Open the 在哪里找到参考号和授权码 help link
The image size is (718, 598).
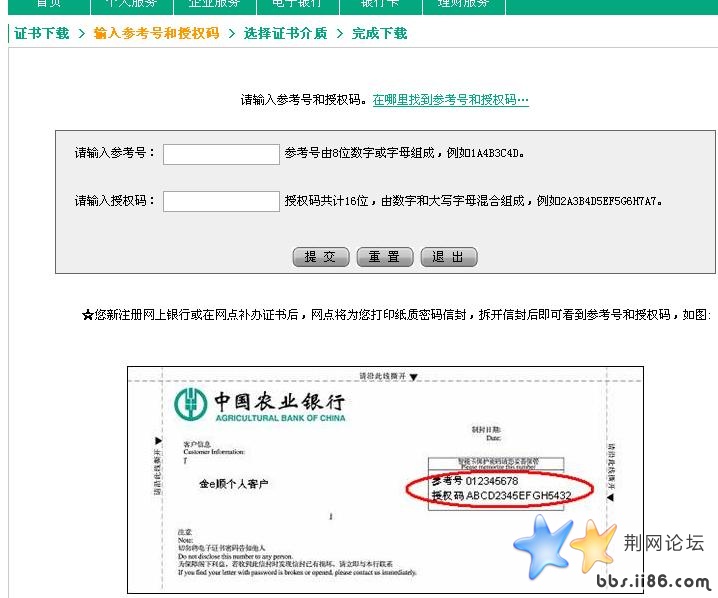(x=451, y=100)
